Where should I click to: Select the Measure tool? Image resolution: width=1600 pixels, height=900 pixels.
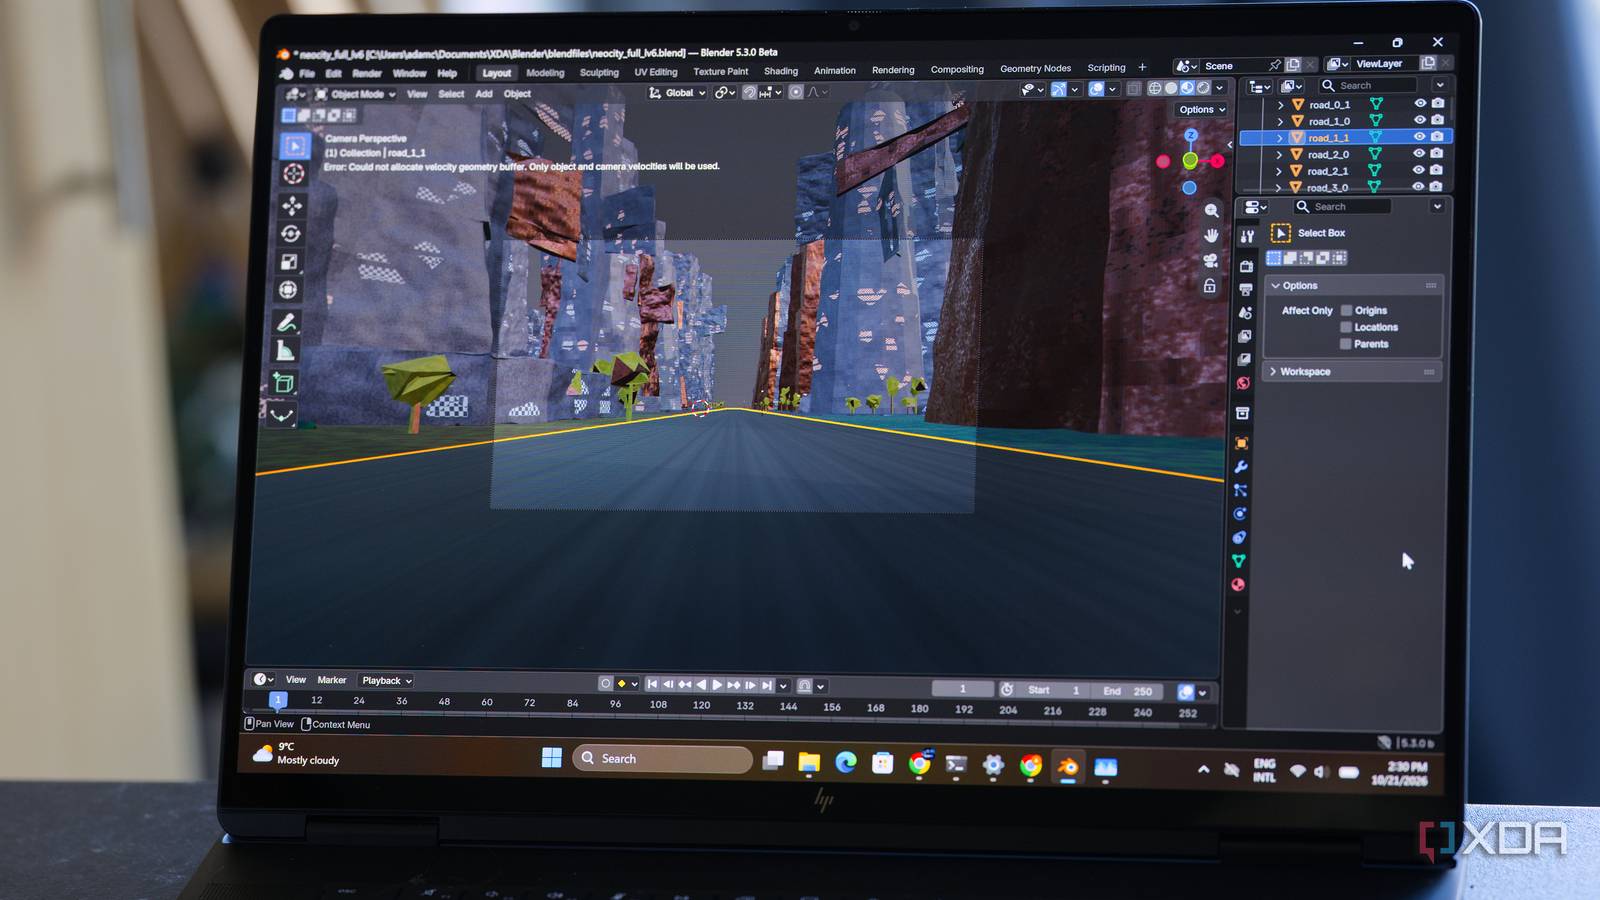coord(286,350)
